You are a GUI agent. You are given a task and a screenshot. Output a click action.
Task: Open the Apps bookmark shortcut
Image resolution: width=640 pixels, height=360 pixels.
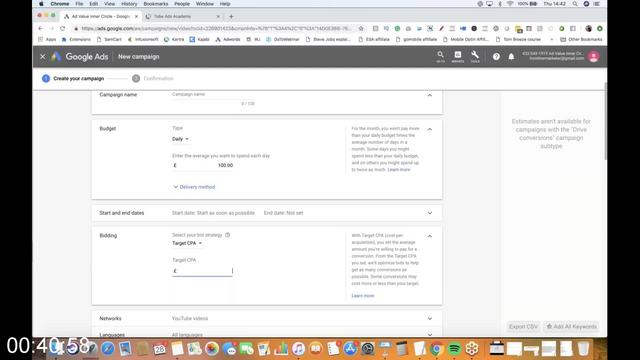tap(47, 40)
